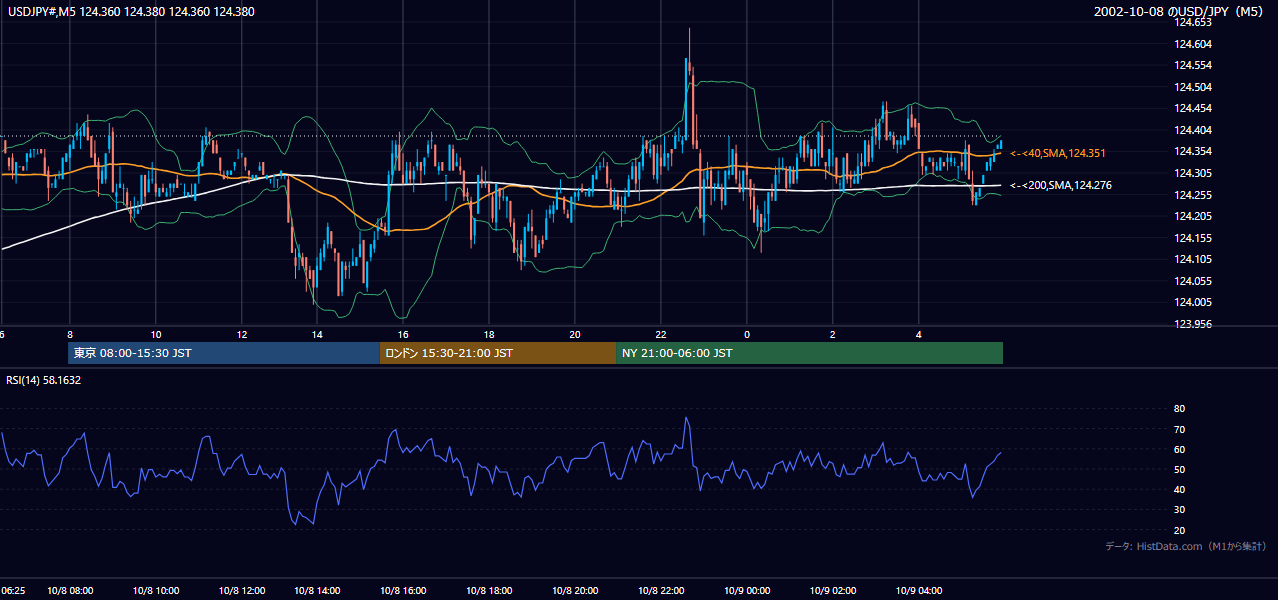Screen dimensions: 1278x600
Task: Click the 10/8 20:00 time label
Action: [575, 591]
